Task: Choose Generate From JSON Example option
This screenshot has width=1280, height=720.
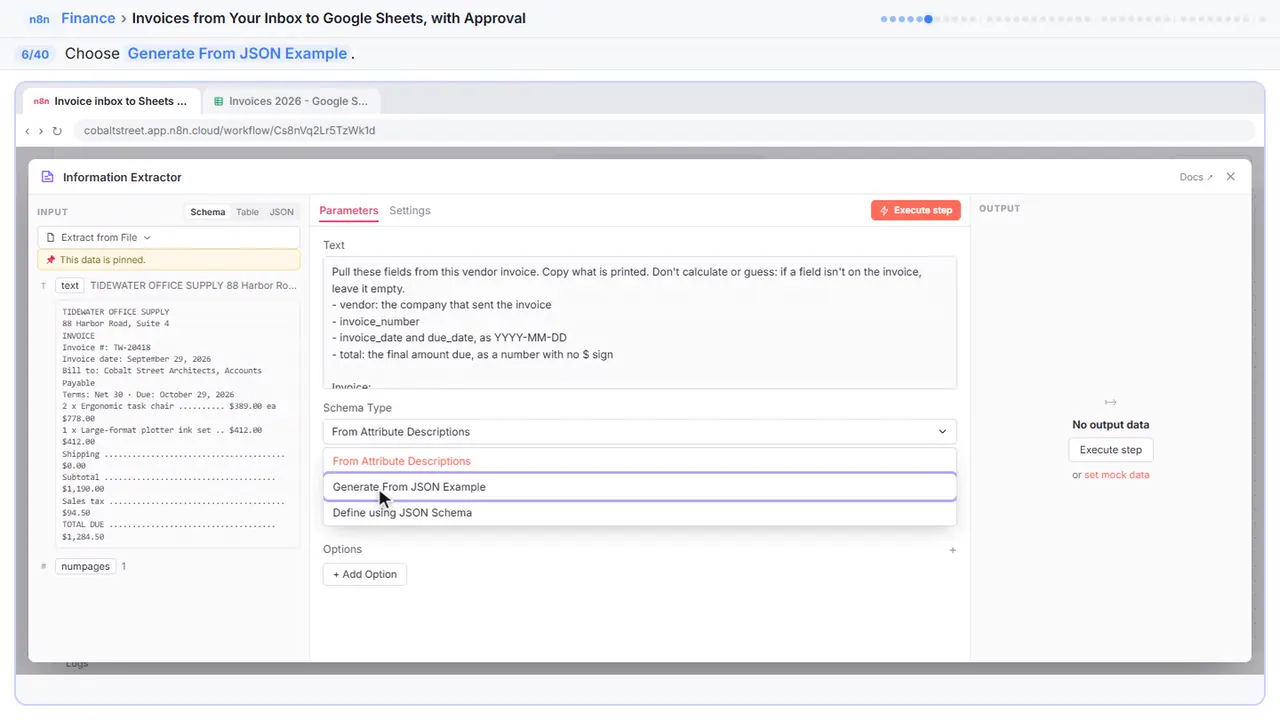Action: click(639, 487)
